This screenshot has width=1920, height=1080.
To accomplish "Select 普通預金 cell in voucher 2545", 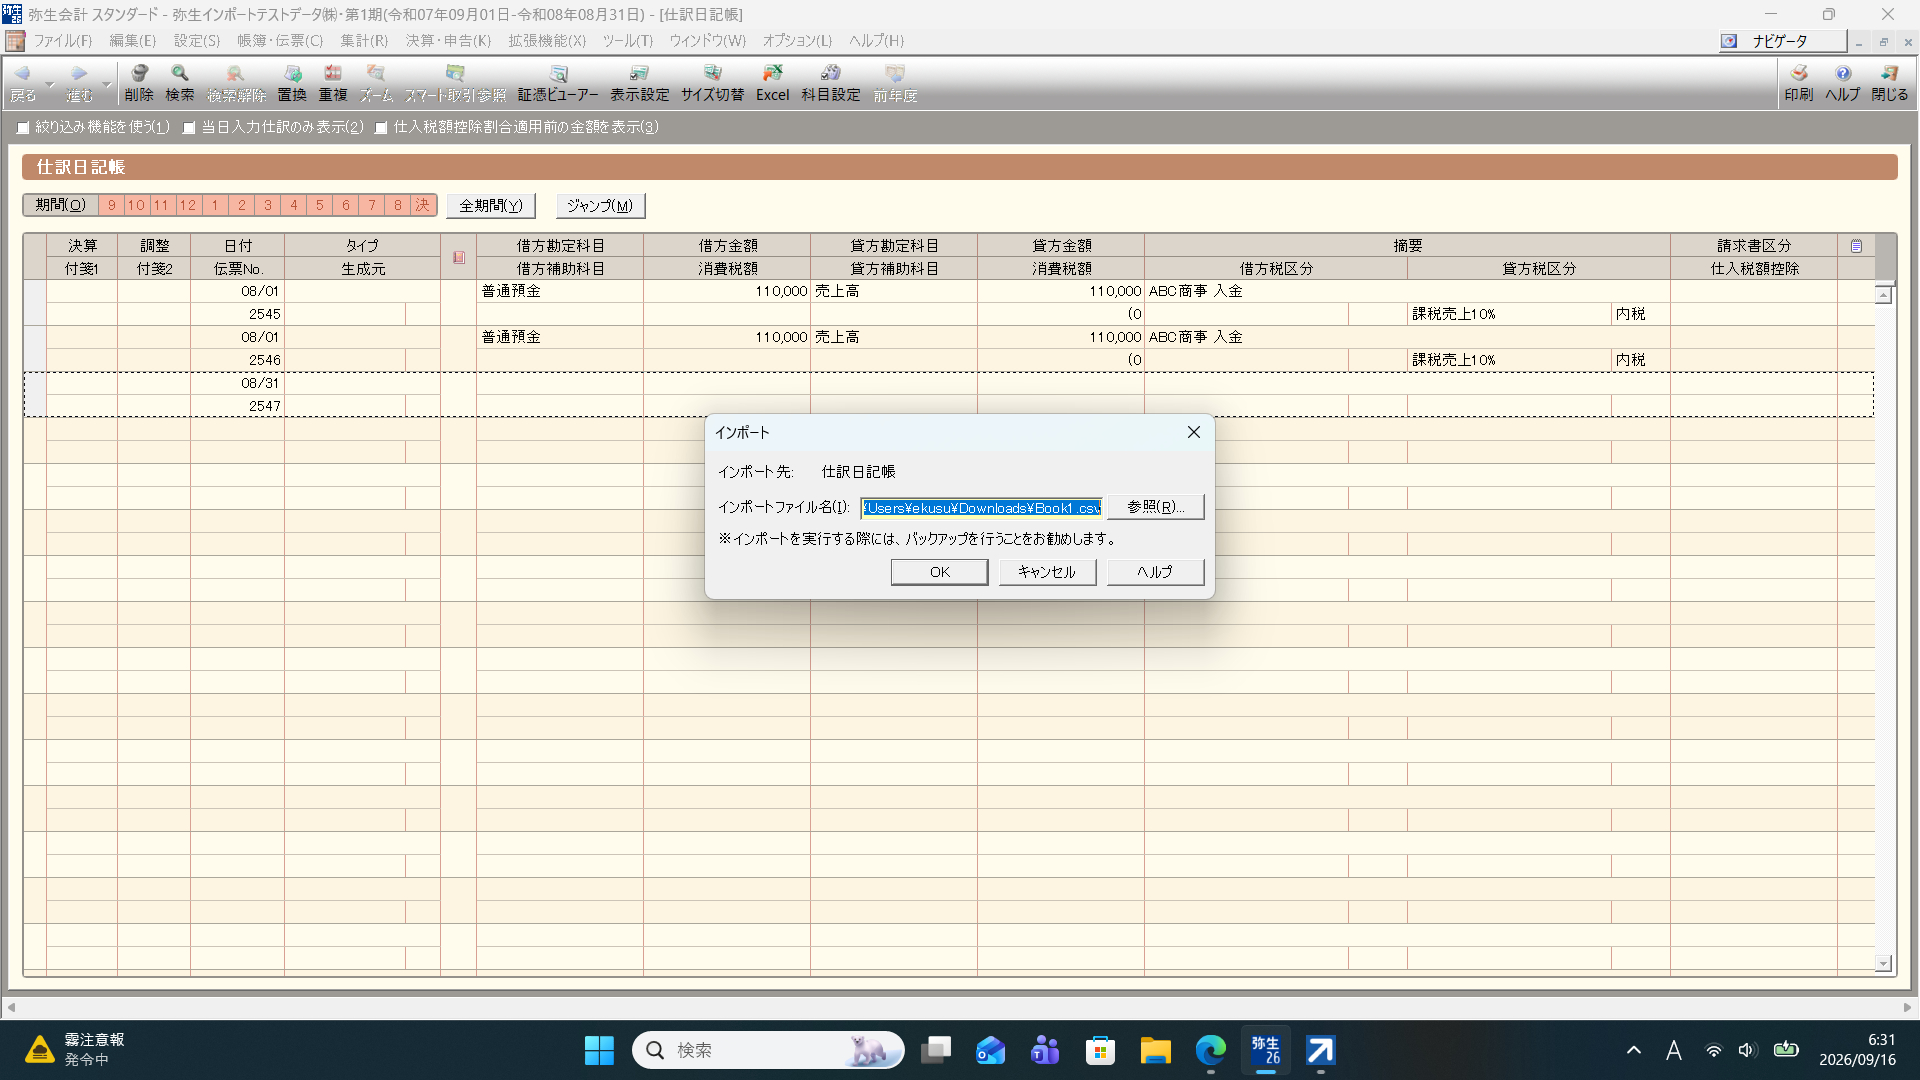I will click(x=560, y=291).
